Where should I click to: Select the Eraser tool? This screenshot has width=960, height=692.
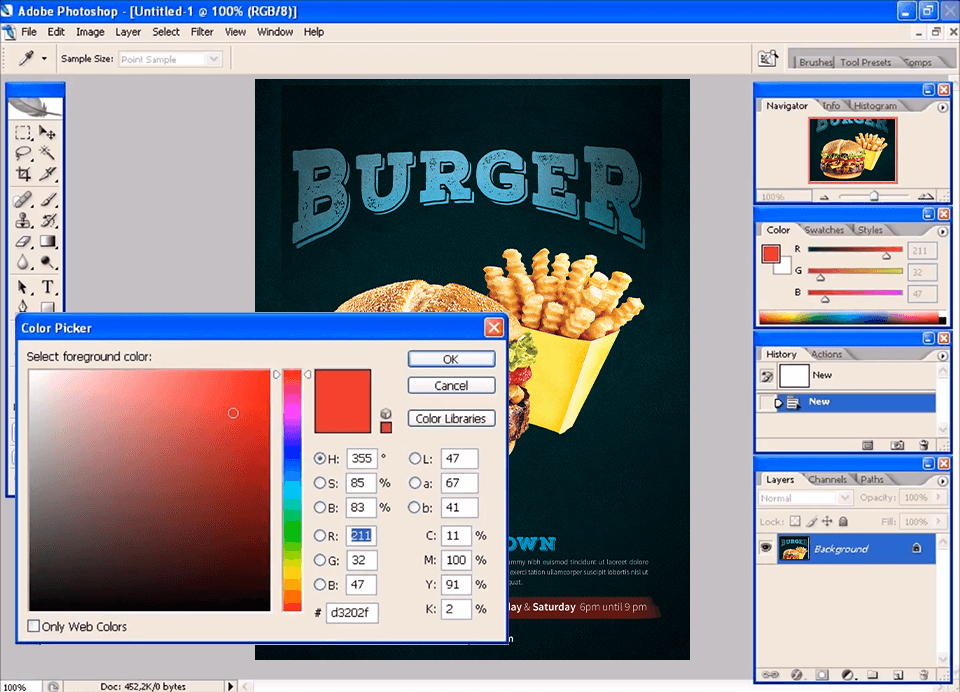pyautogui.click(x=22, y=242)
